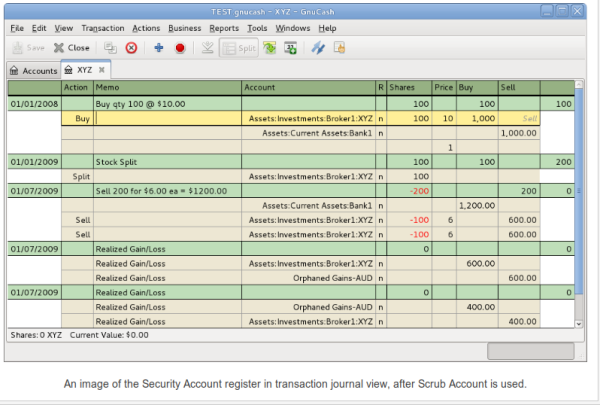
Task: Click the Reconcile hand icon
Action: point(339,48)
